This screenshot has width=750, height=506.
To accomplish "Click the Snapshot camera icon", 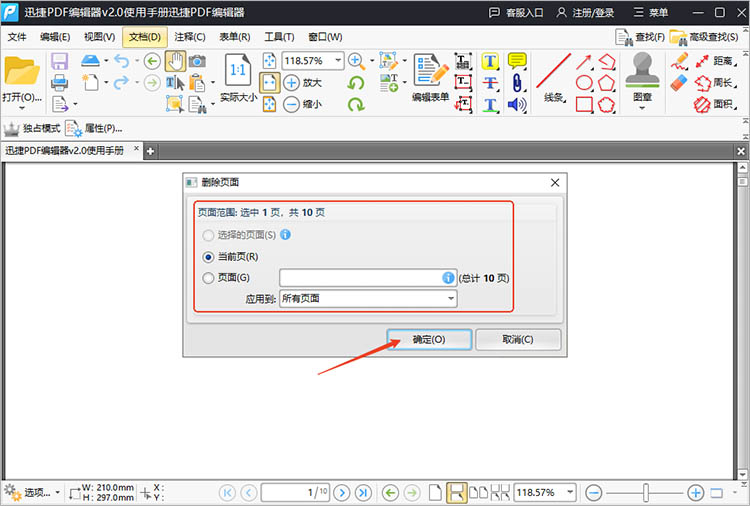I will [x=197, y=61].
